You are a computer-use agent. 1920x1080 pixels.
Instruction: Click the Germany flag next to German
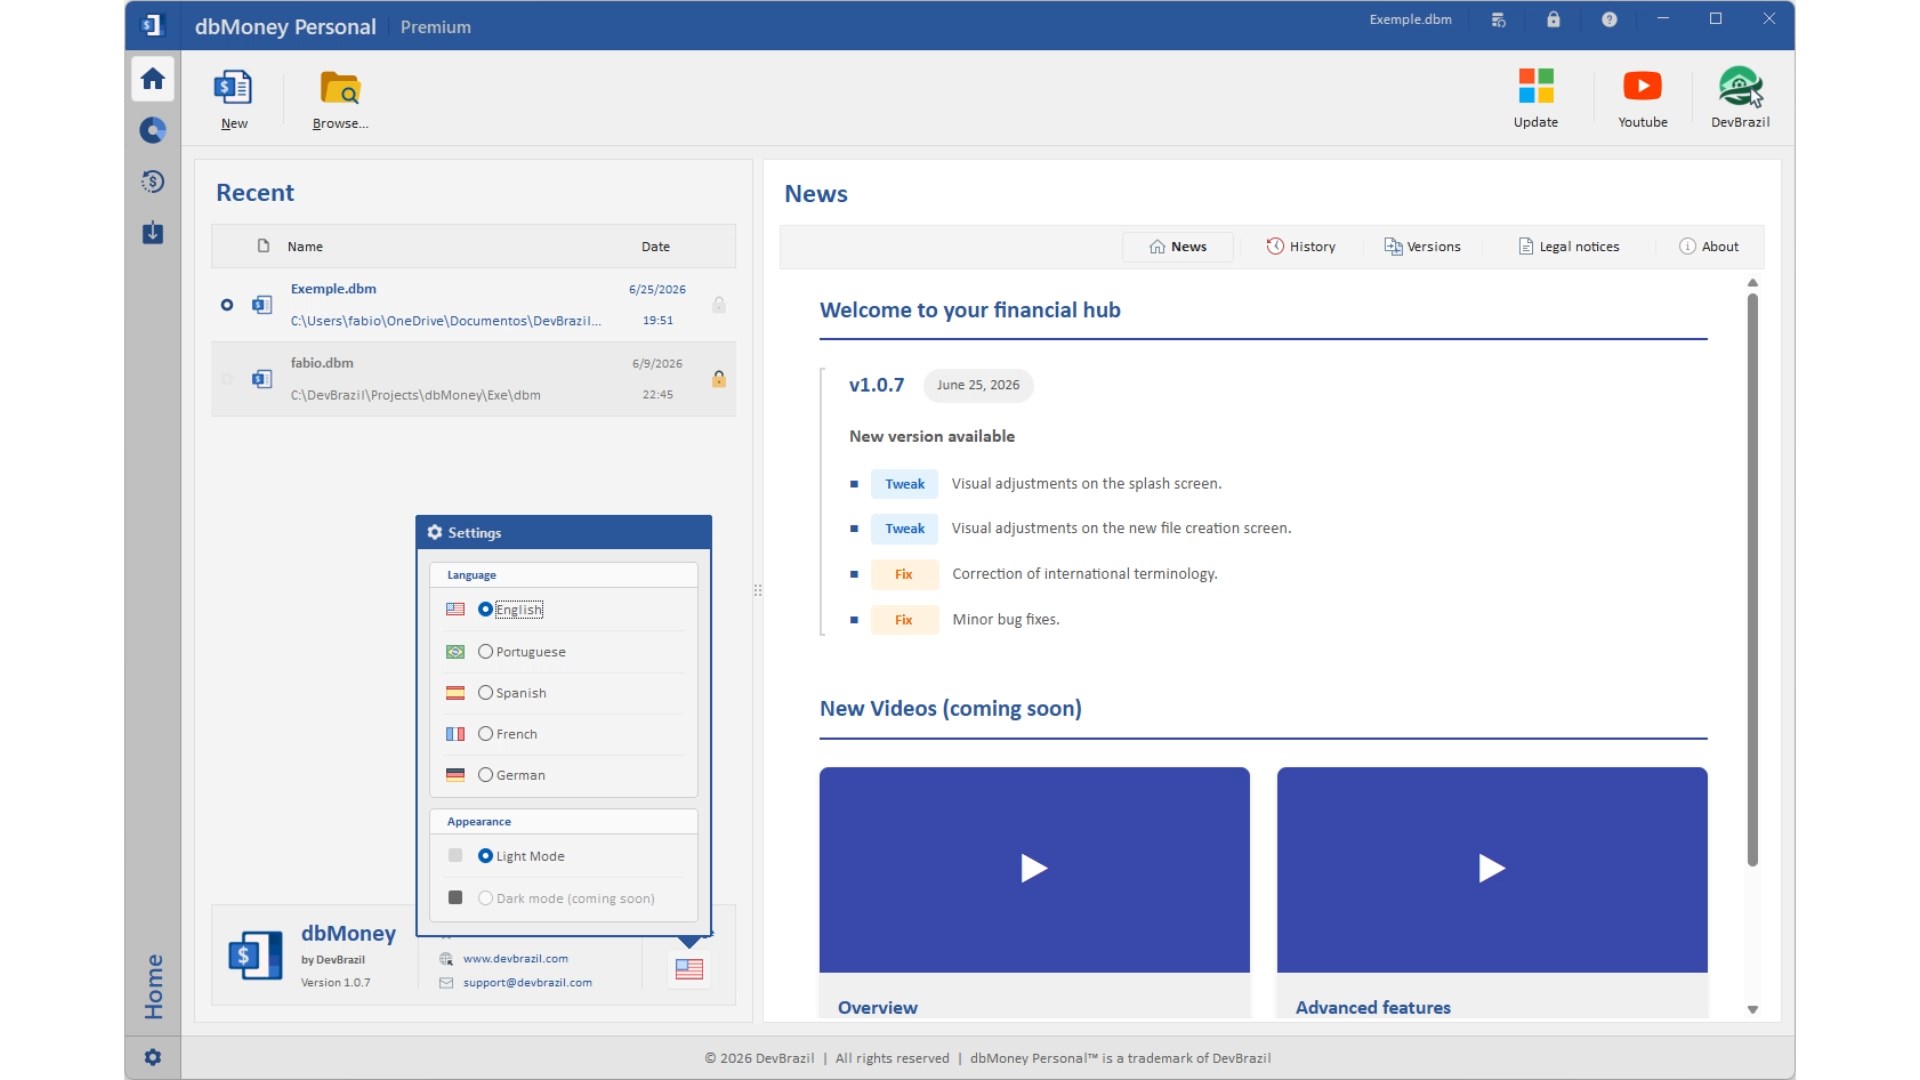455,775
